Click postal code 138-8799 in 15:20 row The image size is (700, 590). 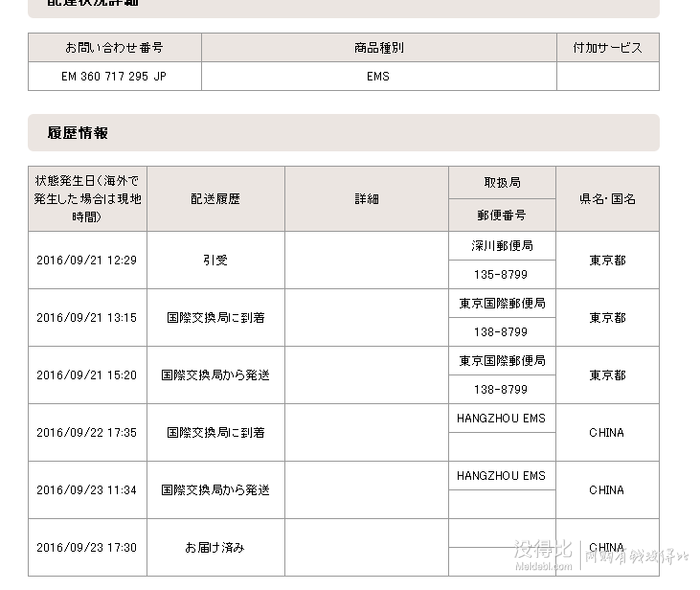501,390
